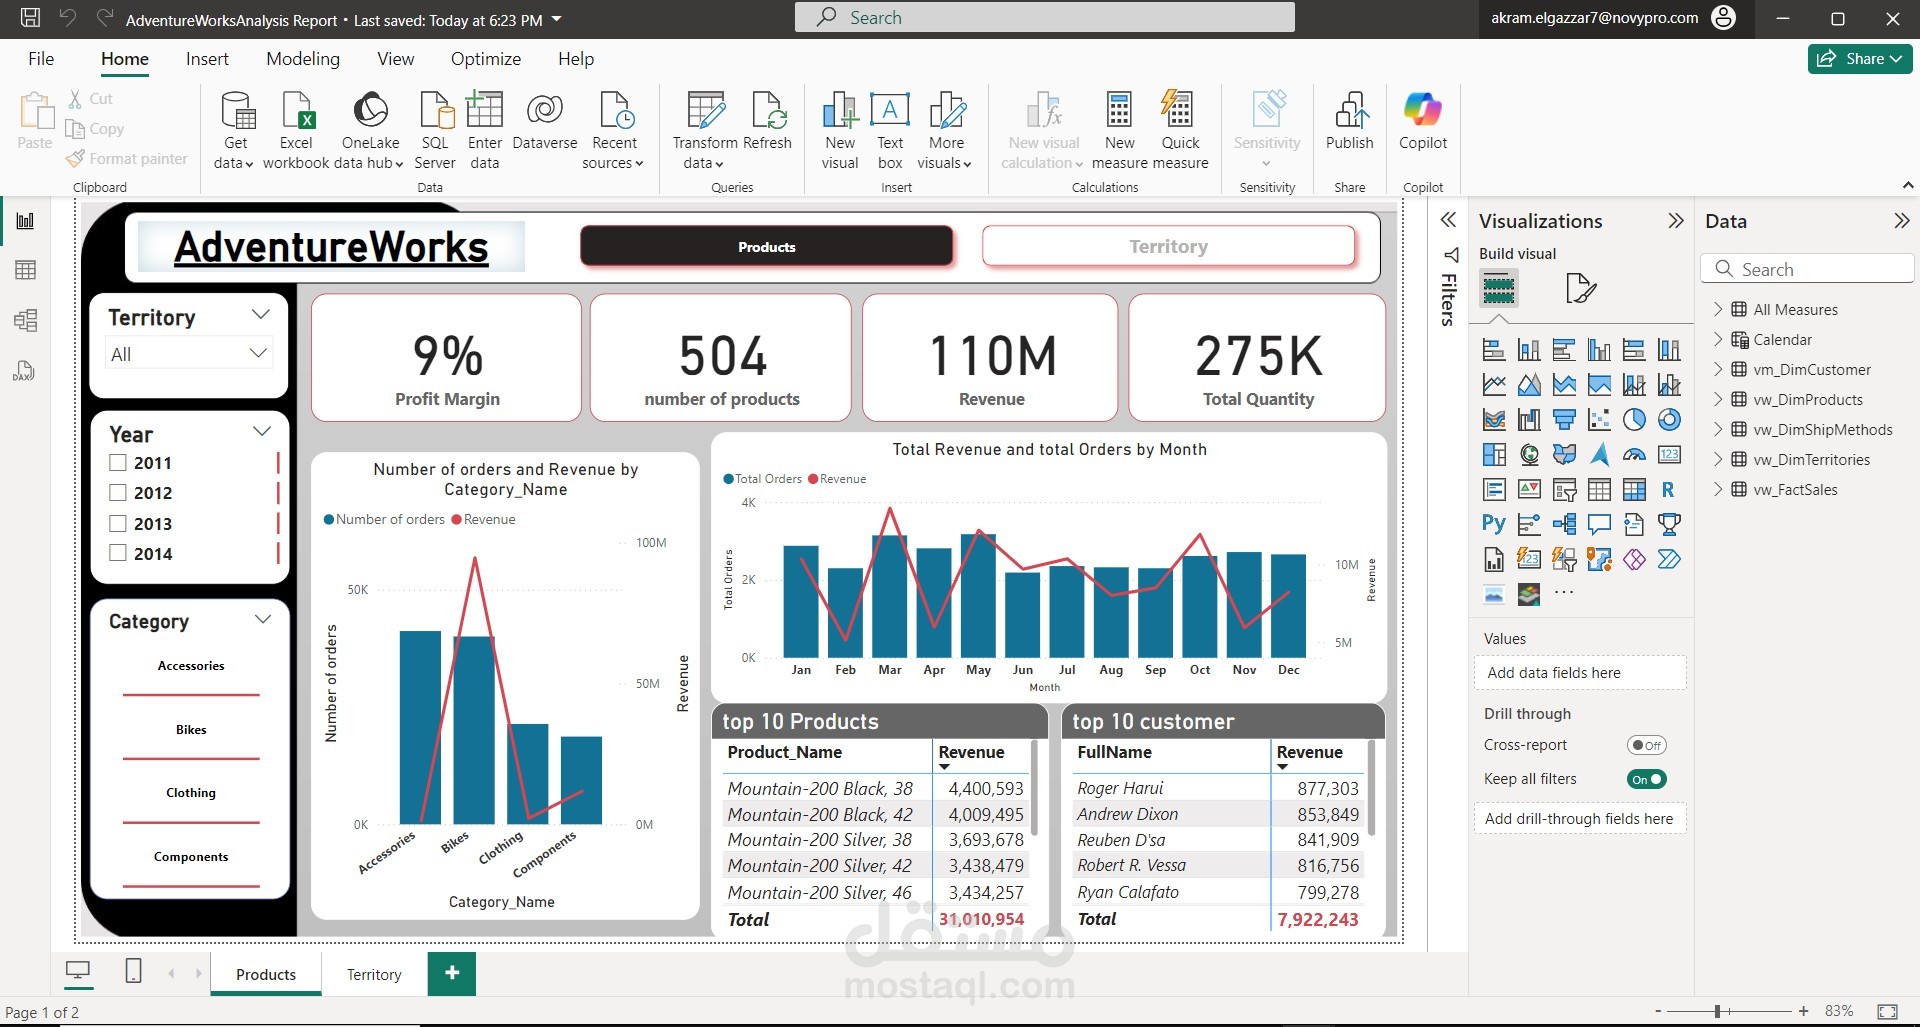
Task: Toggle Cross-report drill through switch
Action: point(1646,745)
